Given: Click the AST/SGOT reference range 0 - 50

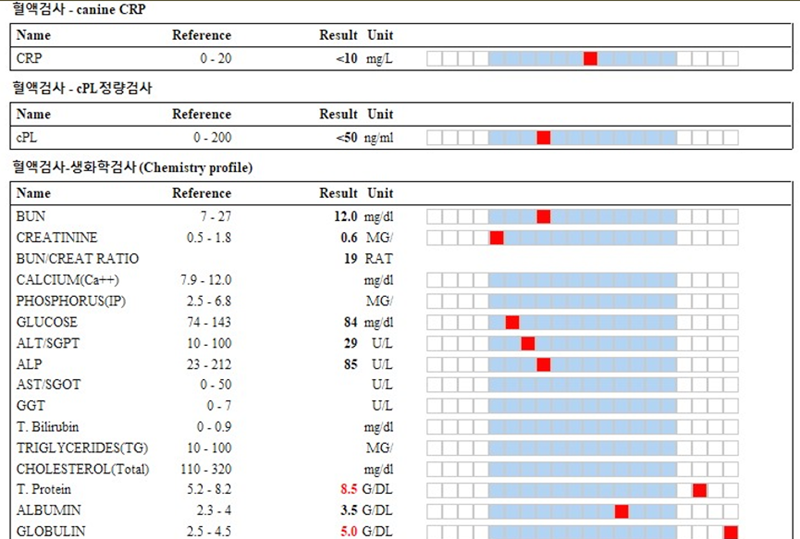Looking at the screenshot, I should [x=215, y=384].
